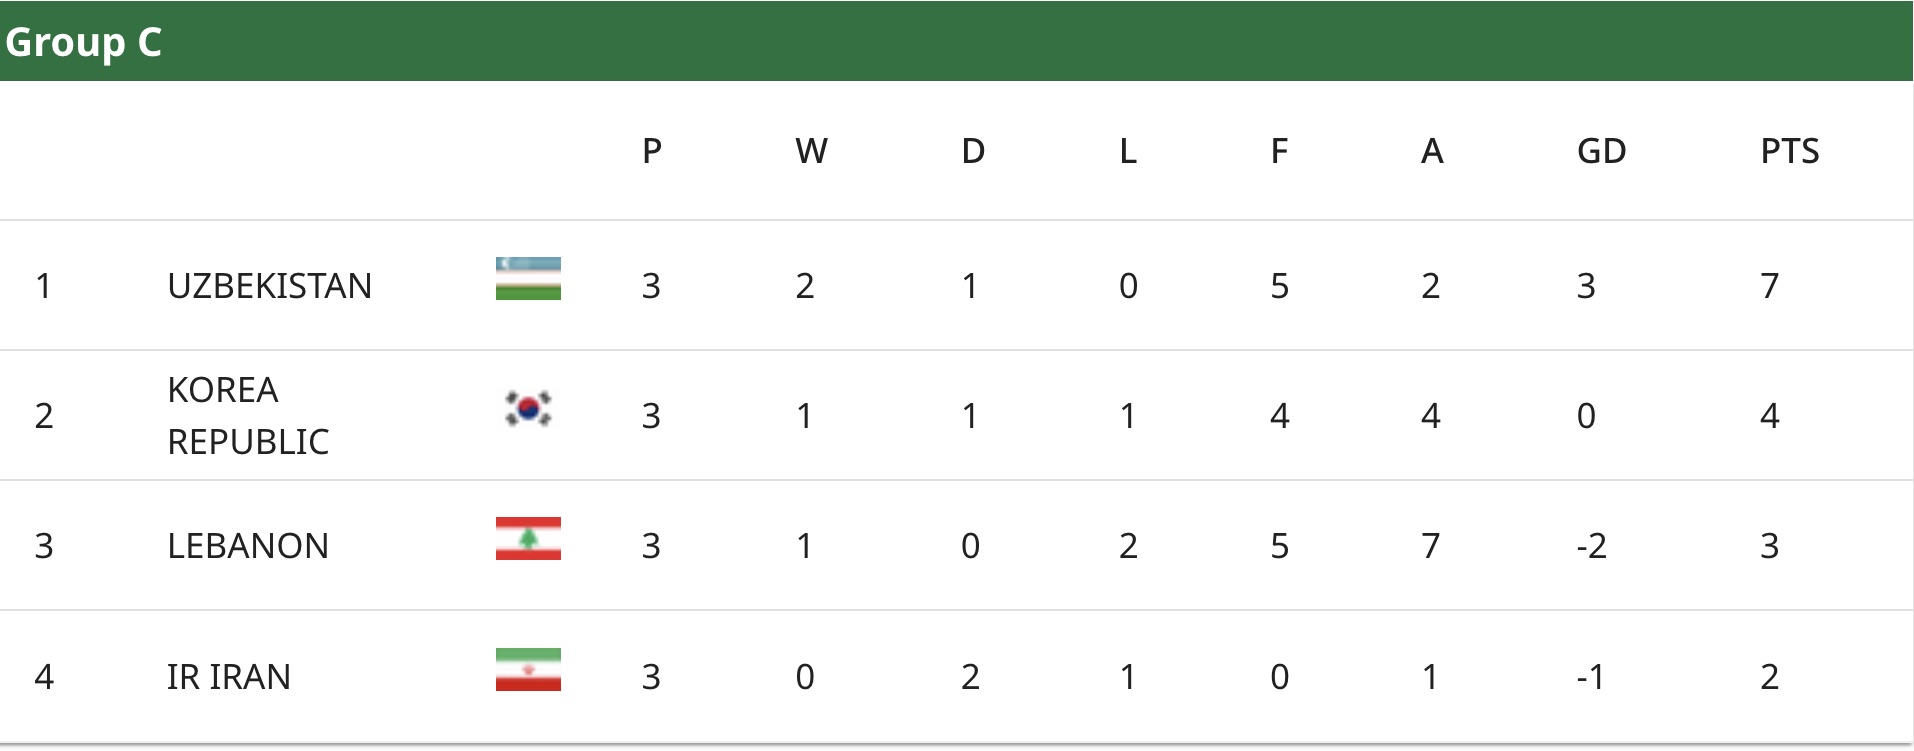Click the D column header

(973, 151)
